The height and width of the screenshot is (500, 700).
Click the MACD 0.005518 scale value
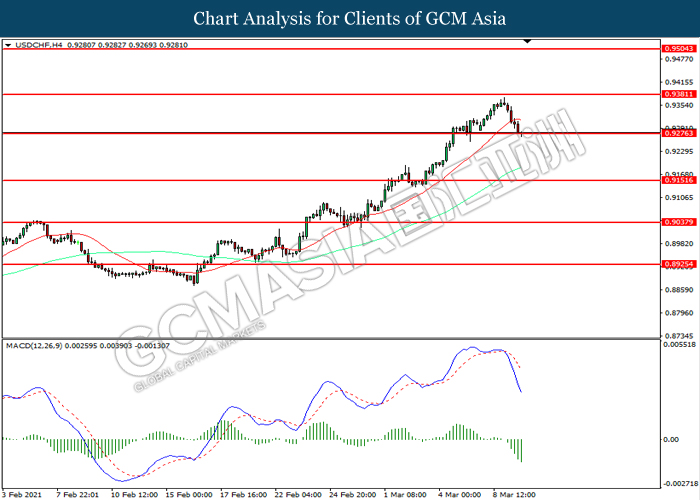point(679,345)
